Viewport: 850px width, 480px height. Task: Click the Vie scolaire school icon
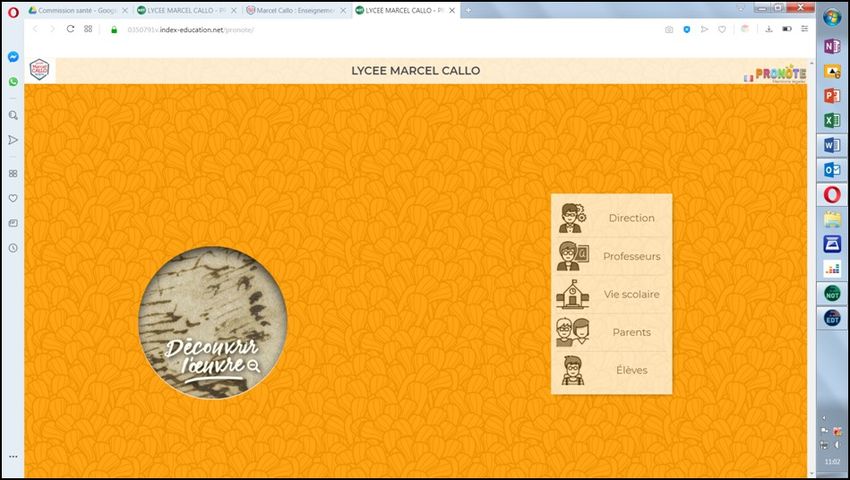point(572,294)
